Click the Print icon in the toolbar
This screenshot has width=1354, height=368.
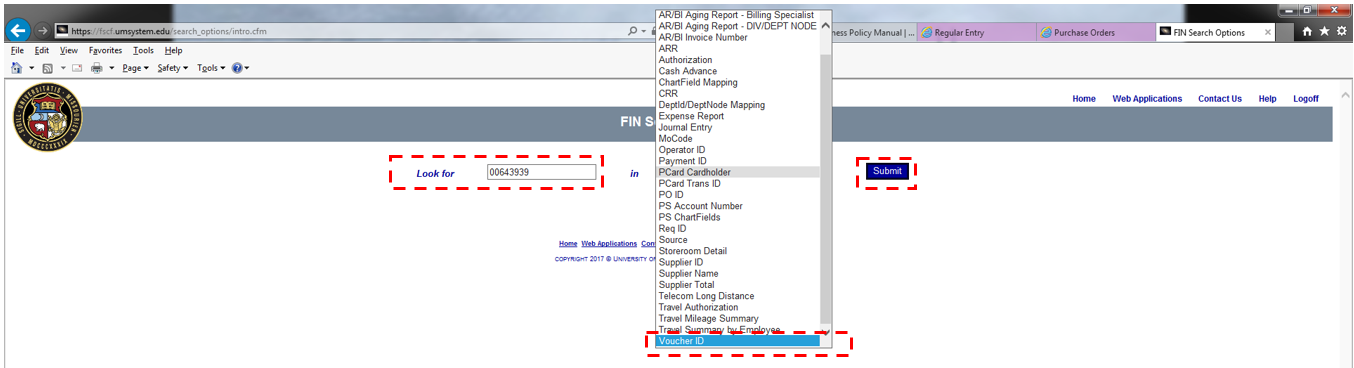coord(97,68)
